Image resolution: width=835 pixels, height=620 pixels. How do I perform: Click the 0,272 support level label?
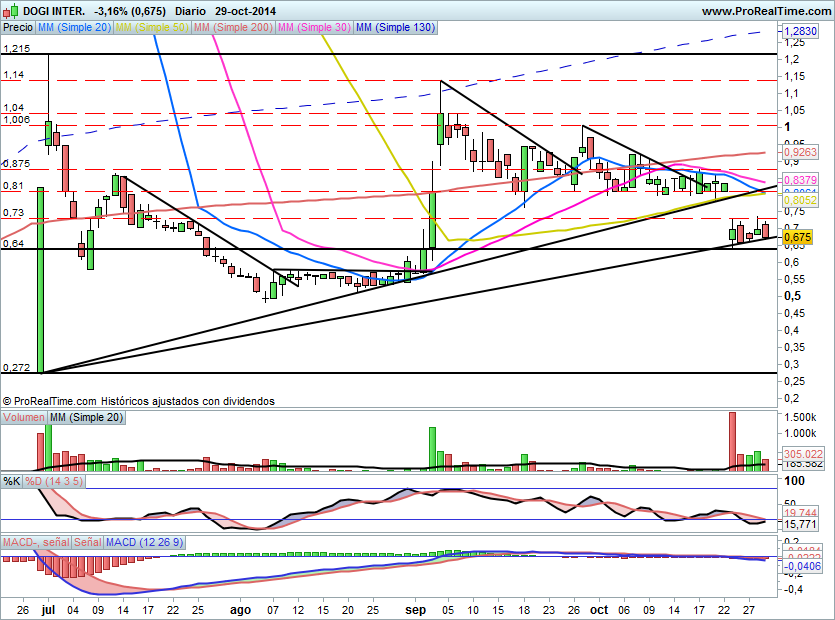pos(17,368)
